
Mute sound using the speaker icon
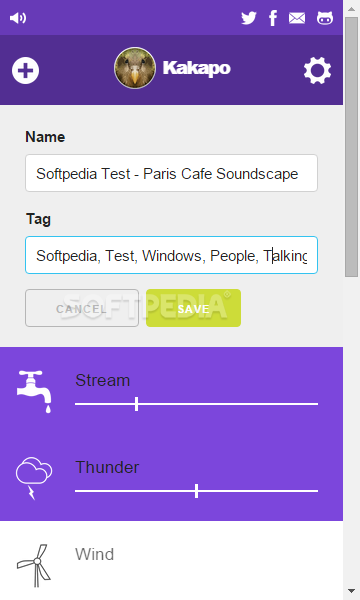[18, 18]
